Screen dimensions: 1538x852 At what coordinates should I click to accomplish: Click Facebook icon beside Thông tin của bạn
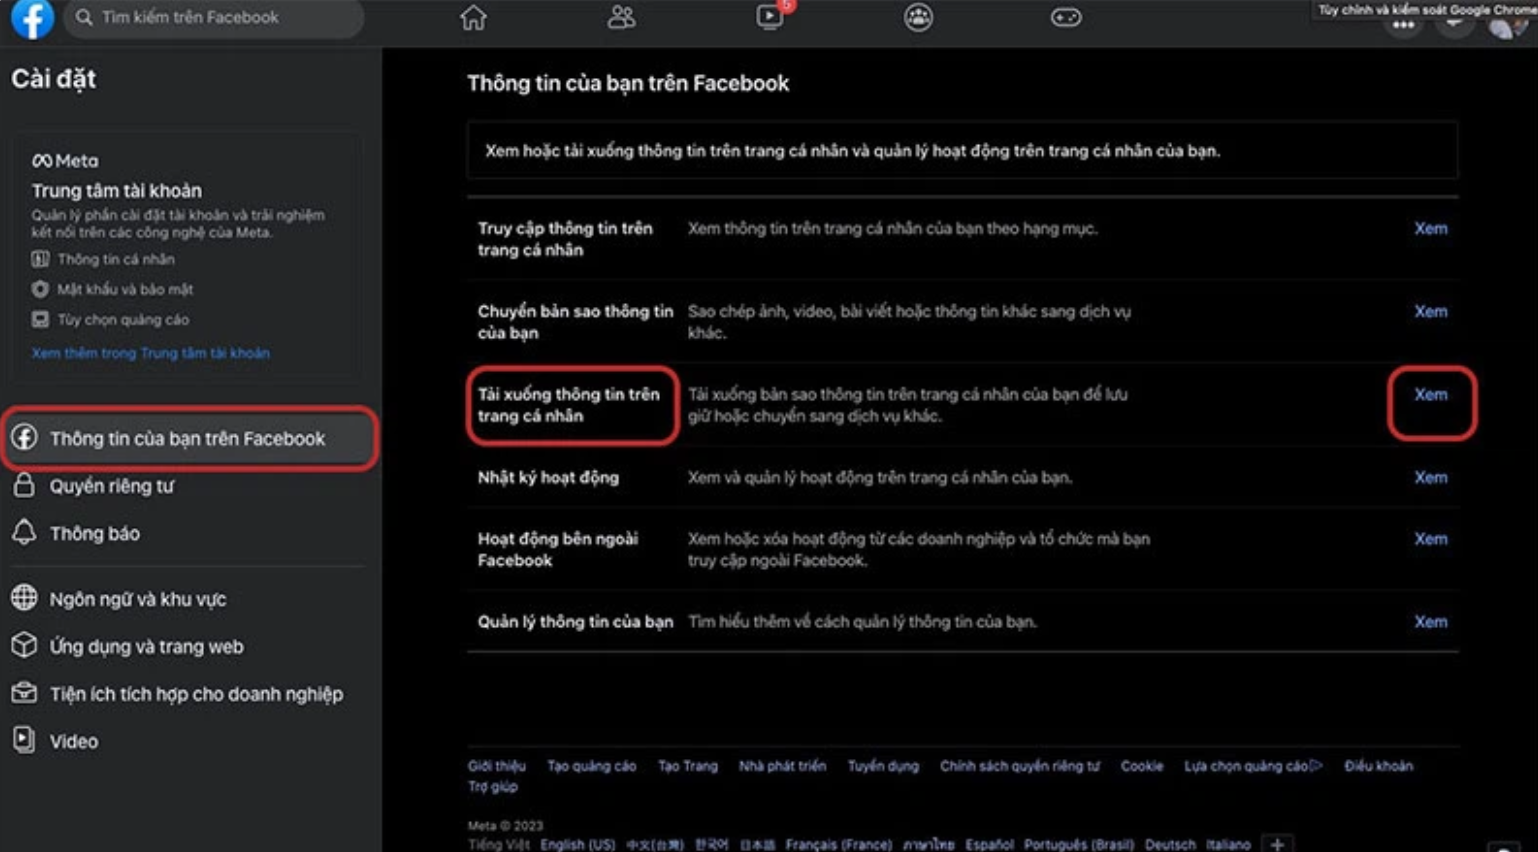[x=24, y=437]
